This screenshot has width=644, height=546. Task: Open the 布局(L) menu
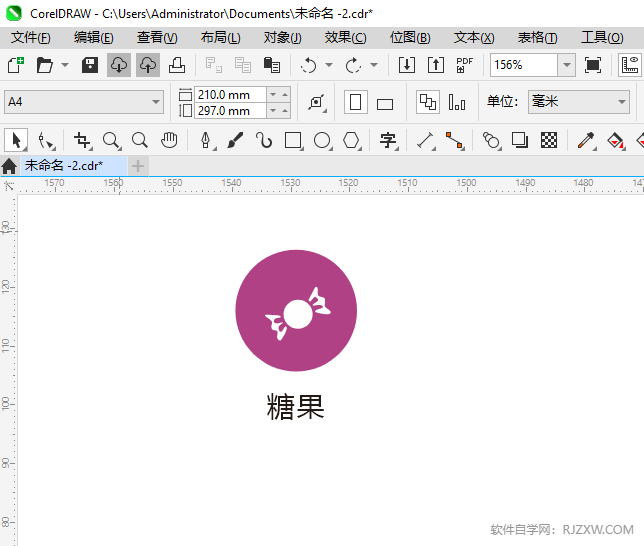pyautogui.click(x=220, y=38)
